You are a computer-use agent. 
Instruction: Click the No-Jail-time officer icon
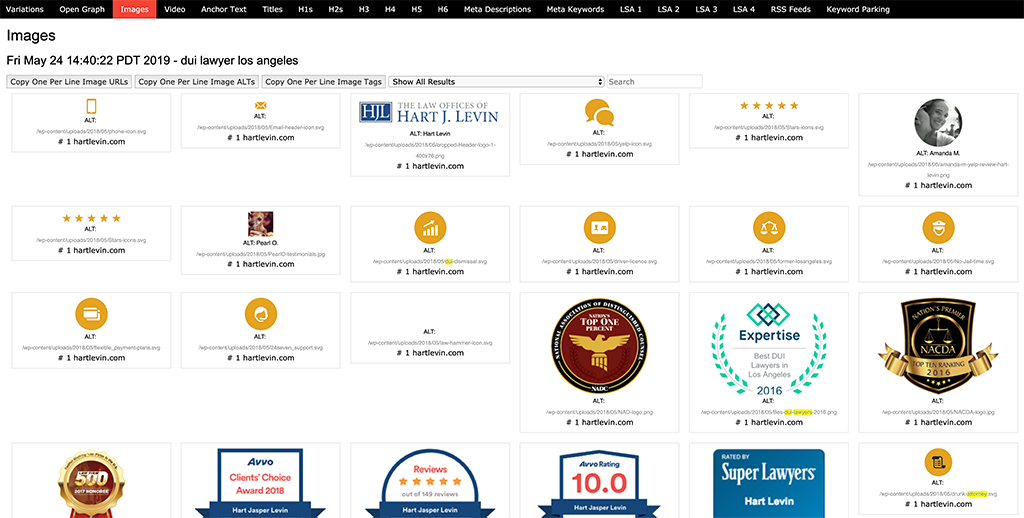(938, 228)
